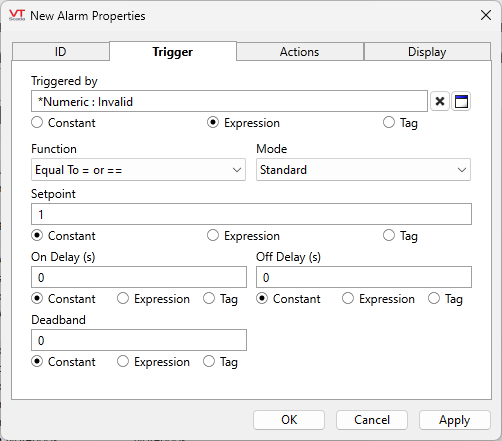Open the expression editor window icon
The image size is (502, 441).
[x=461, y=101]
